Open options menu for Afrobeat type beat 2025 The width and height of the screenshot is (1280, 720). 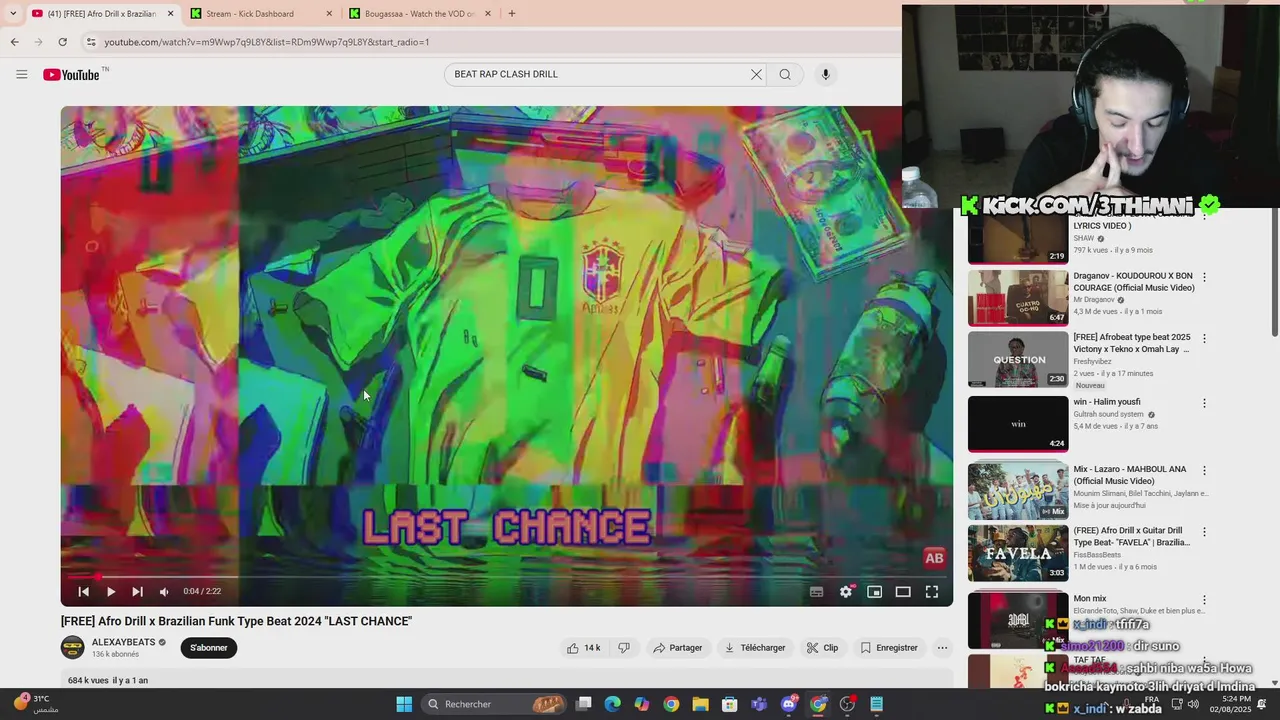[x=1204, y=339]
